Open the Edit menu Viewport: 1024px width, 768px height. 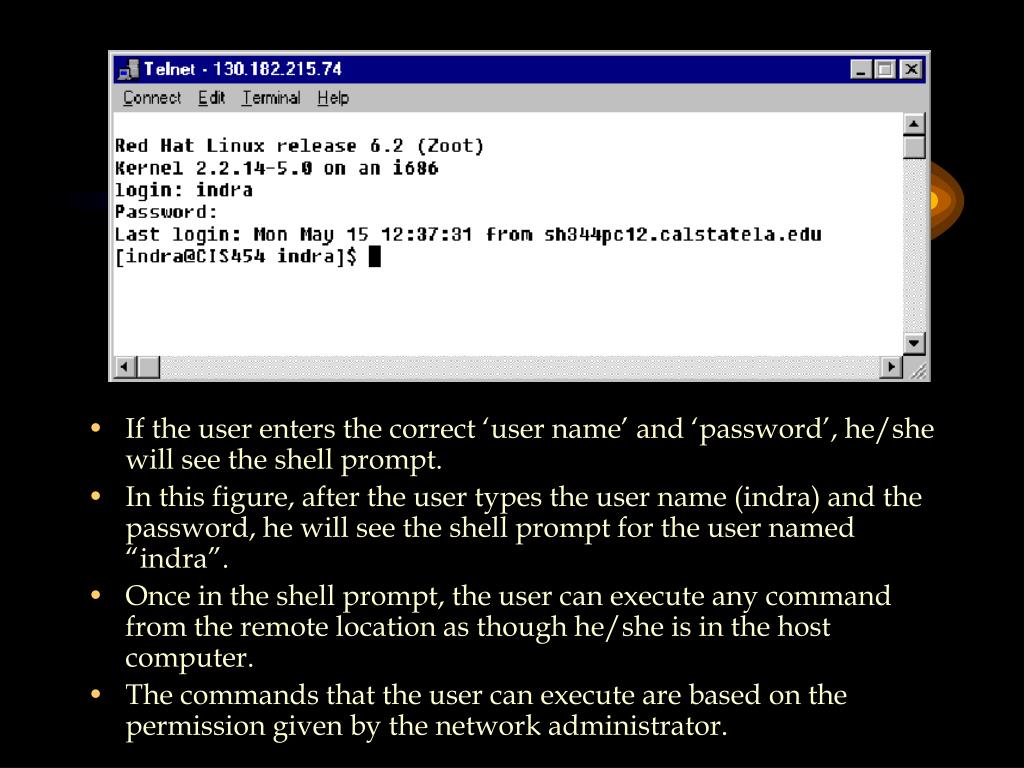tap(212, 98)
